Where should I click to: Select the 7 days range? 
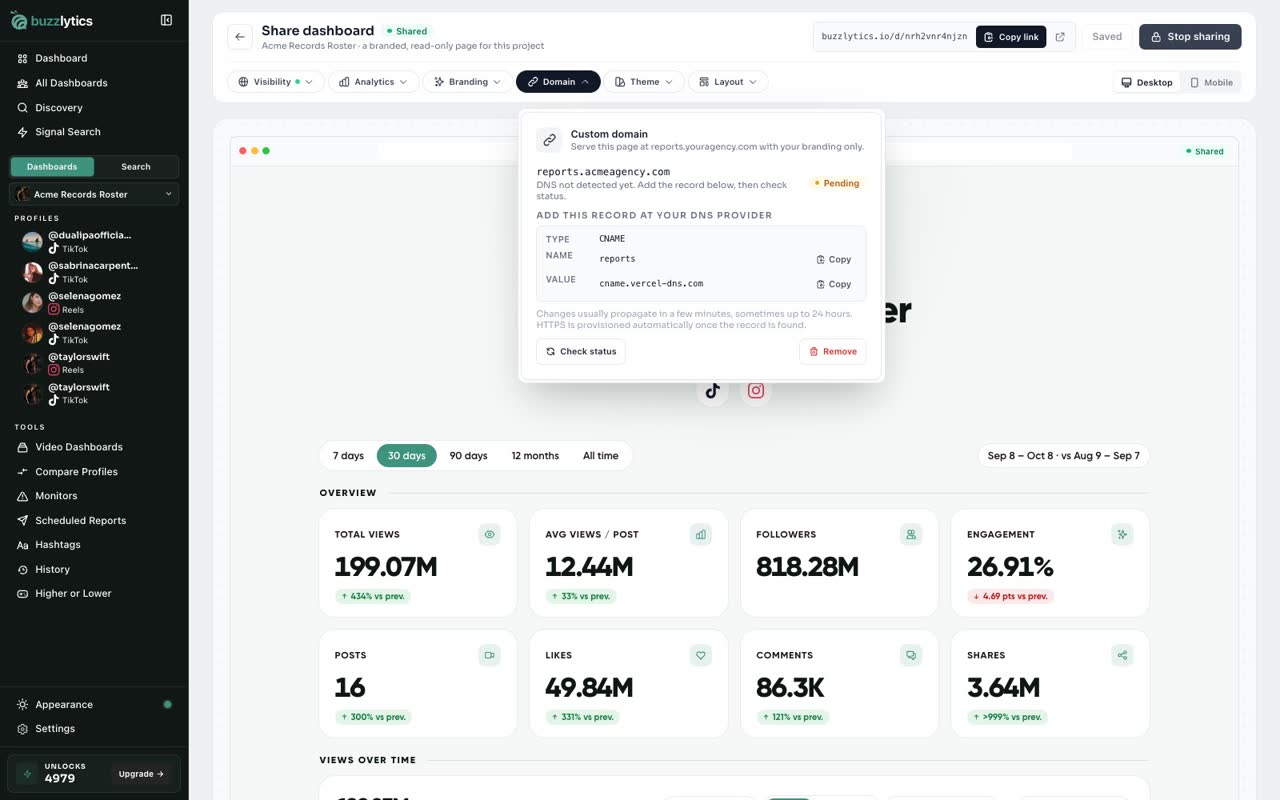[348, 456]
